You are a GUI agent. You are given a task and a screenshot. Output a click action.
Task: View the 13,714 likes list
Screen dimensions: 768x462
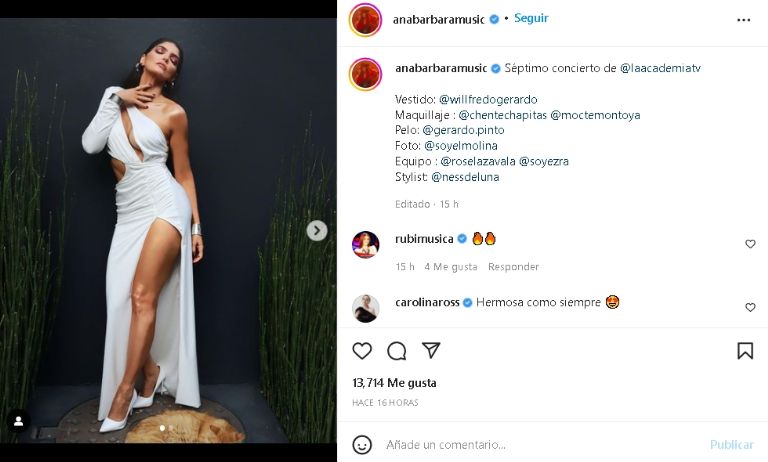pos(394,383)
